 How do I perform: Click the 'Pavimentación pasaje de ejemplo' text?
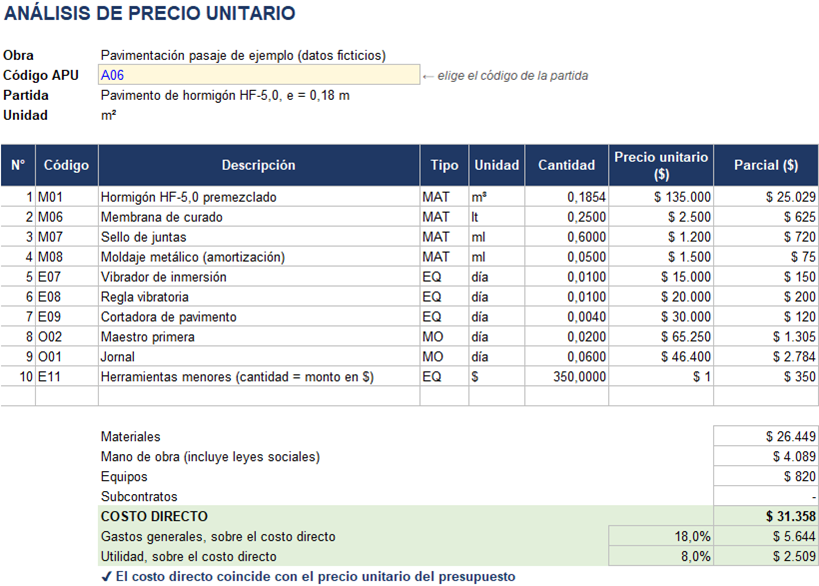243,55
